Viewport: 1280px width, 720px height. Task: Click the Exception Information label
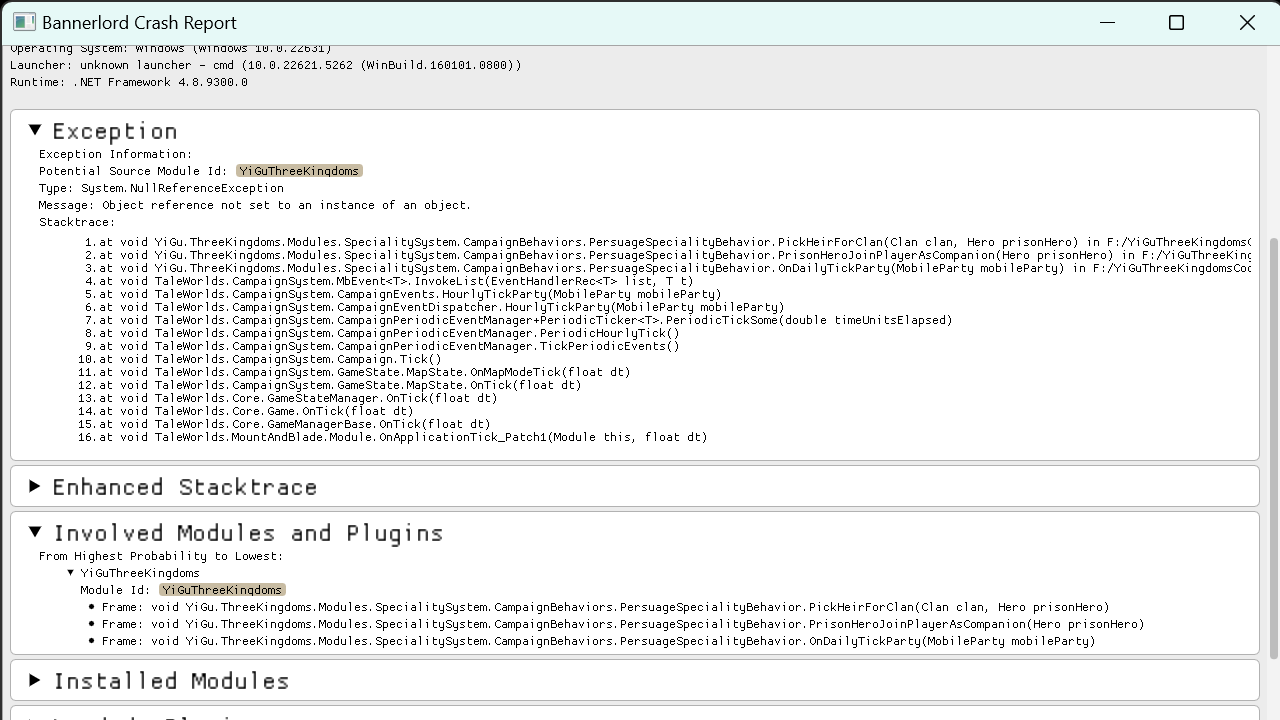tap(115, 154)
